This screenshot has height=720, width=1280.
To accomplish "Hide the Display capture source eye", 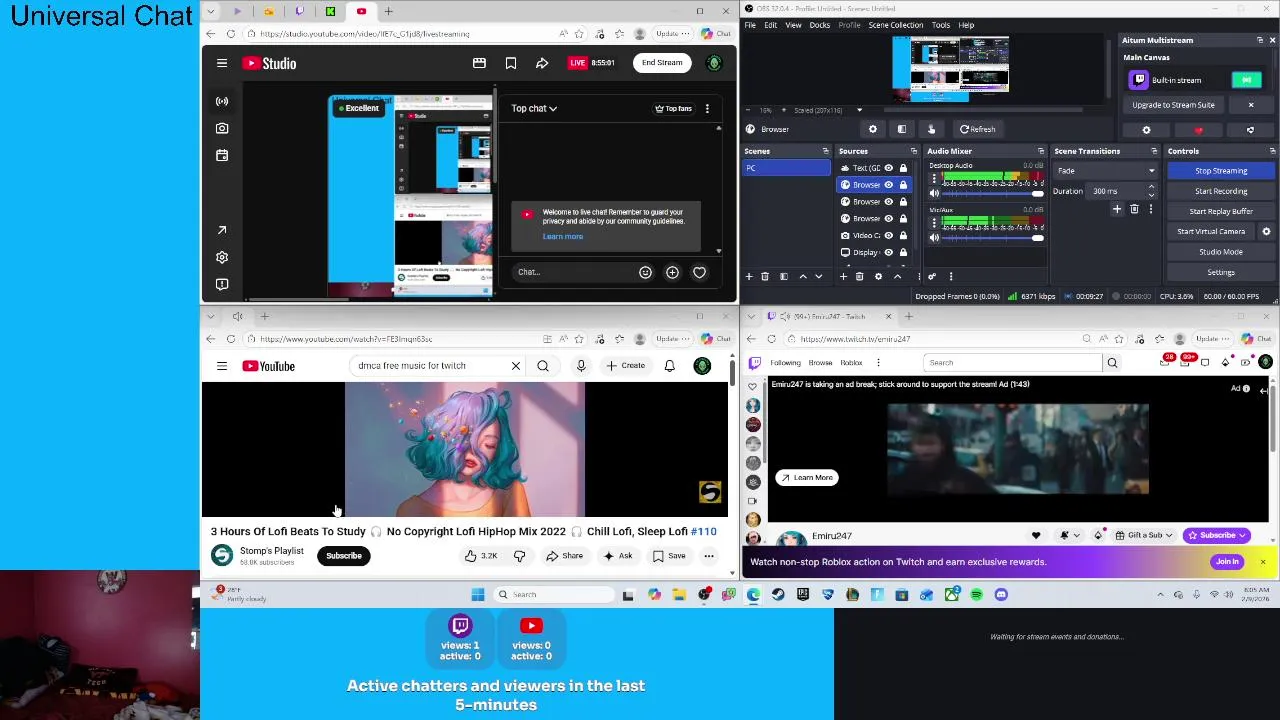I will point(888,252).
